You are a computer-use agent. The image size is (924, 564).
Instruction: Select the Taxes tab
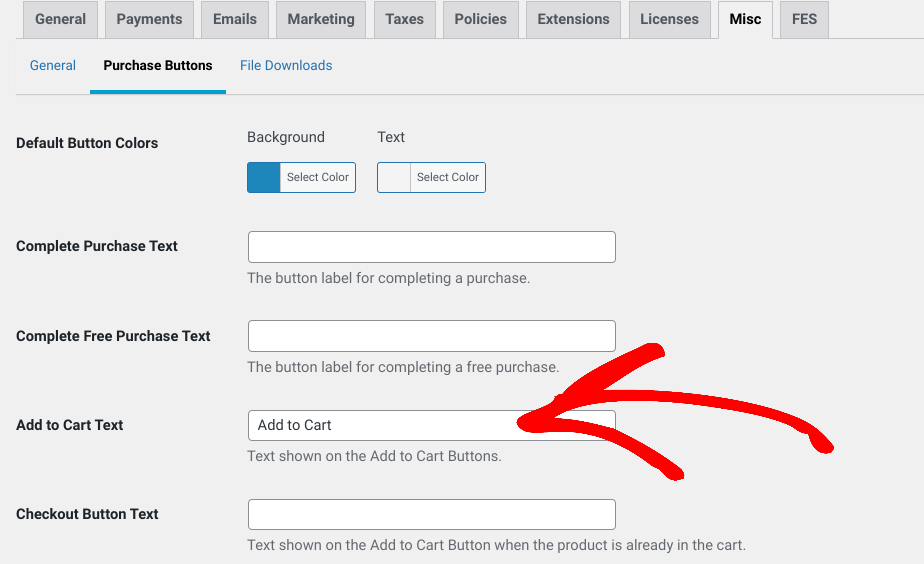click(404, 19)
